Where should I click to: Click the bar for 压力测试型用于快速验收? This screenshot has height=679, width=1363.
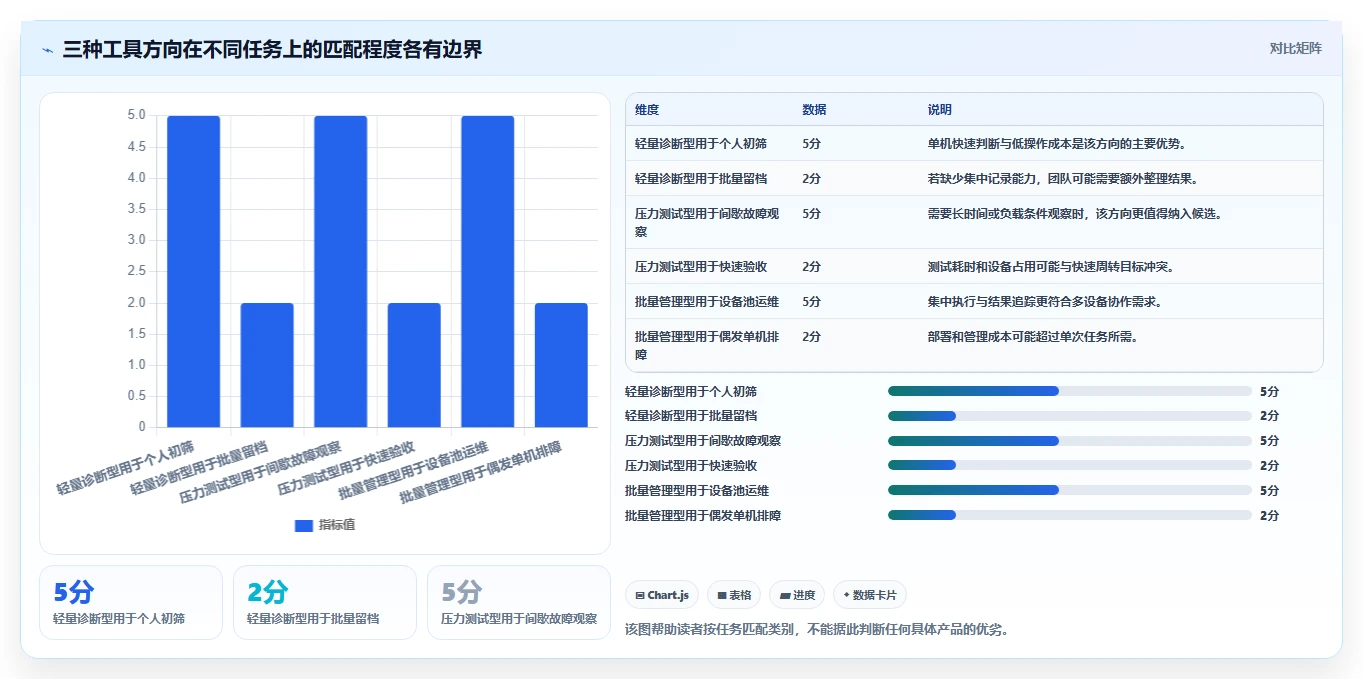414,365
